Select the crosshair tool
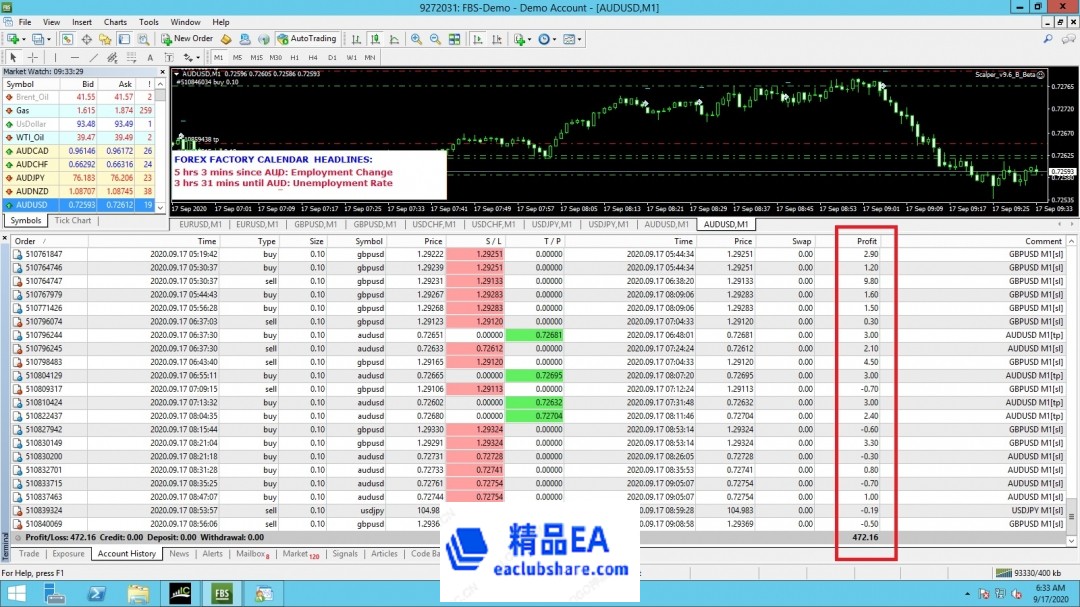1080x607 pixels. [x=32, y=58]
